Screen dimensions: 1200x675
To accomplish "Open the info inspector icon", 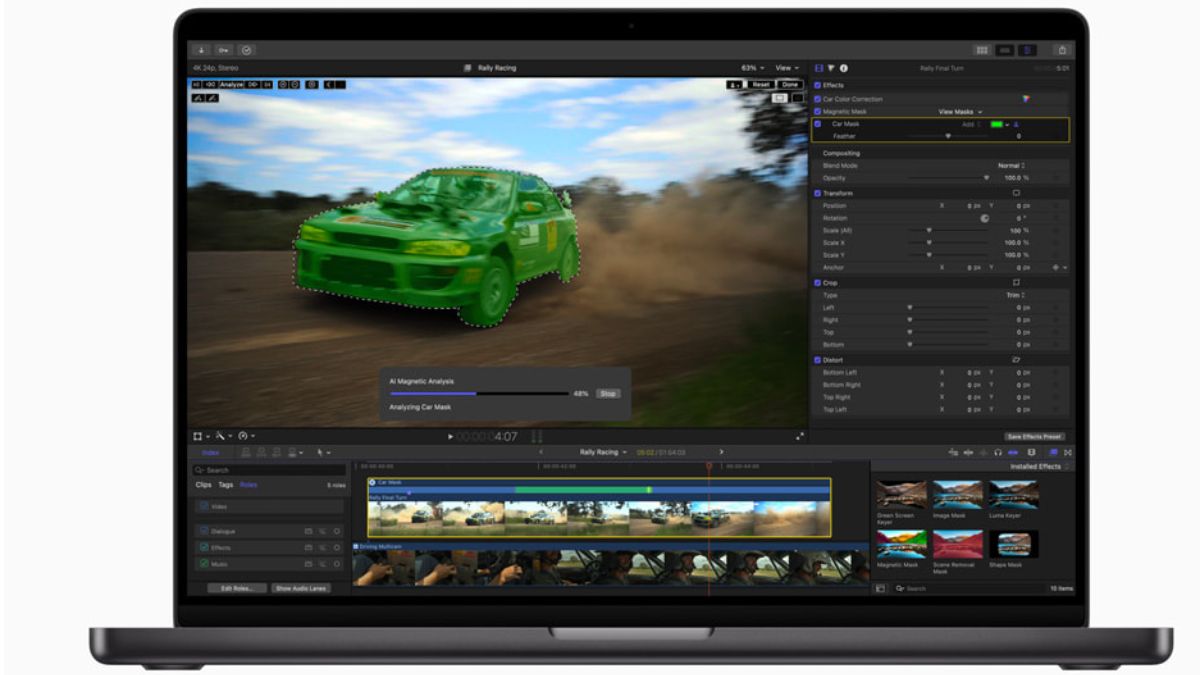I will [844, 68].
